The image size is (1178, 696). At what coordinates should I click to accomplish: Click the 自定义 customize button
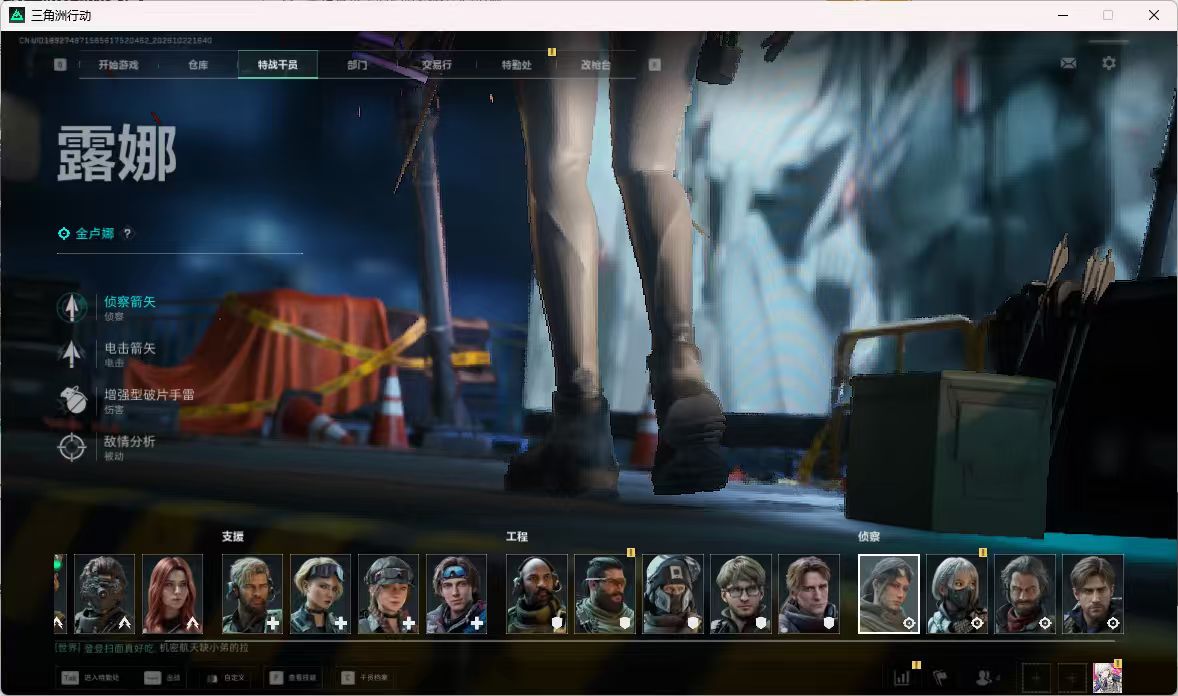225,678
